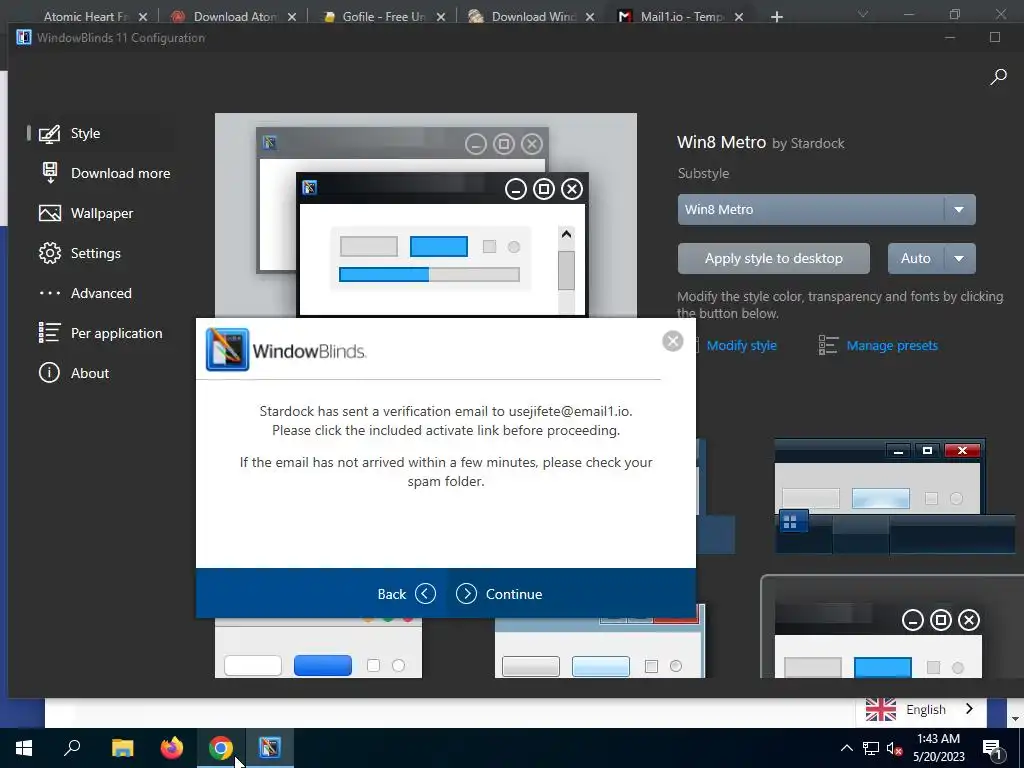Close the Mail1.io browser tab

coord(739,17)
